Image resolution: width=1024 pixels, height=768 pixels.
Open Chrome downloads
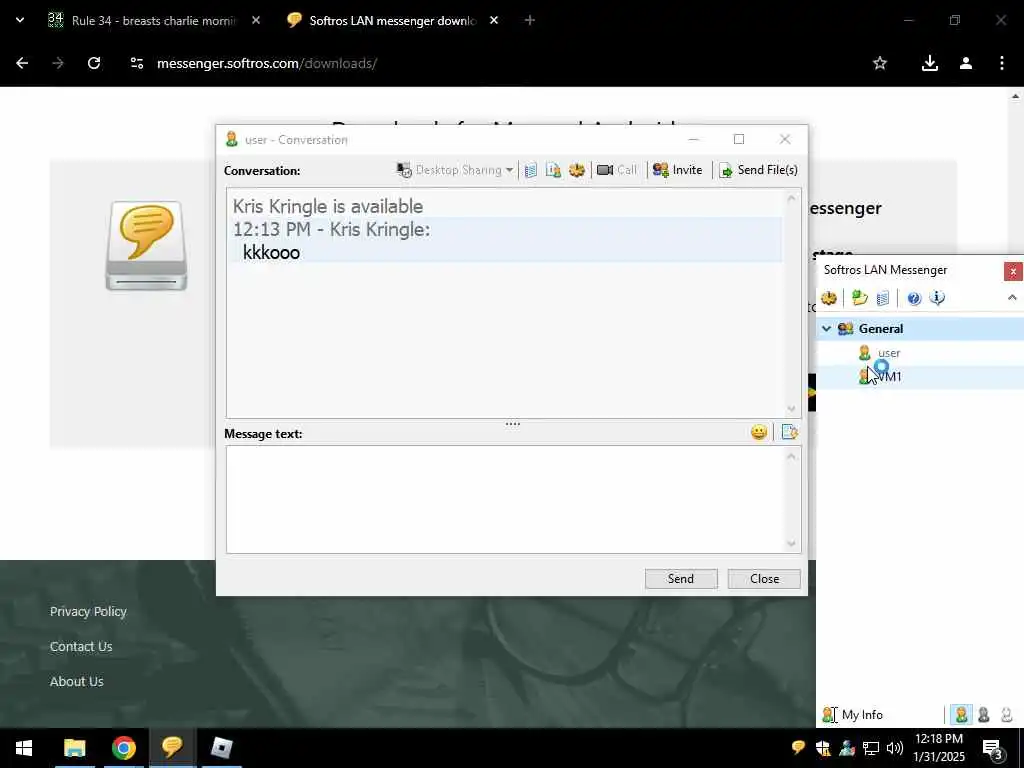(x=929, y=63)
